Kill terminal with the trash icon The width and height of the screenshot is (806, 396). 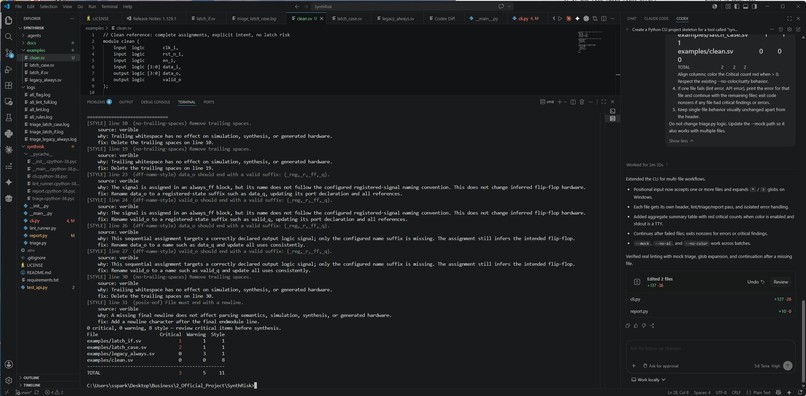click(x=581, y=102)
